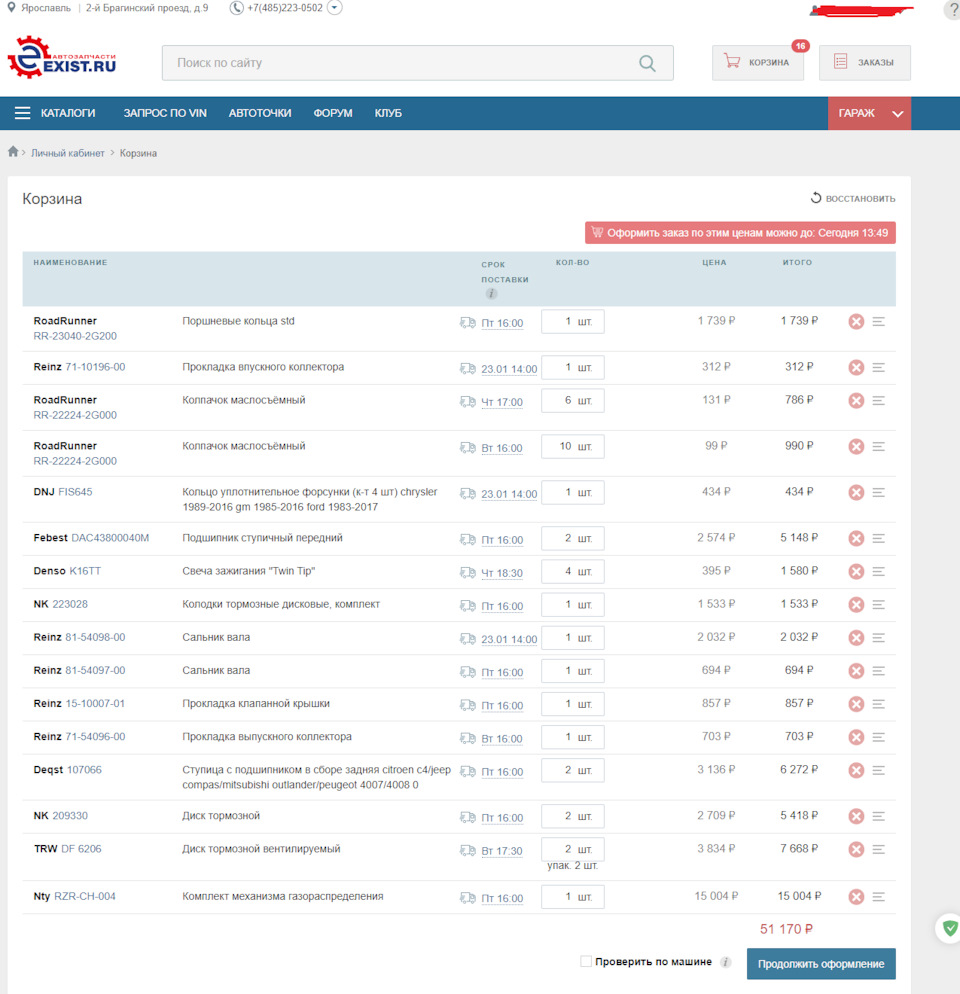Image resolution: width=960 pixels, height=994 pixels.
Task: Edit quantity field showing 6 шт.
Action: (x=573, y=401)
